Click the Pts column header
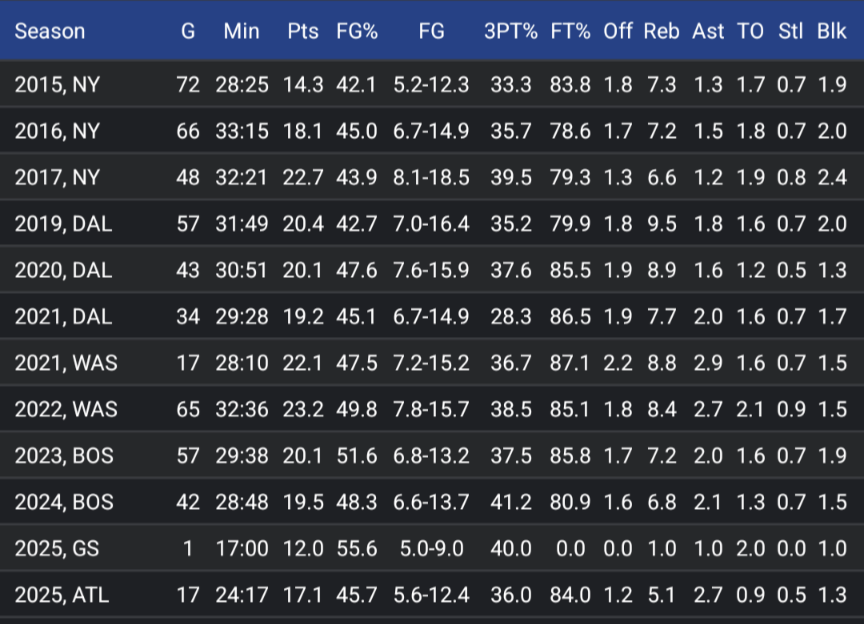 tap(303, 31)
